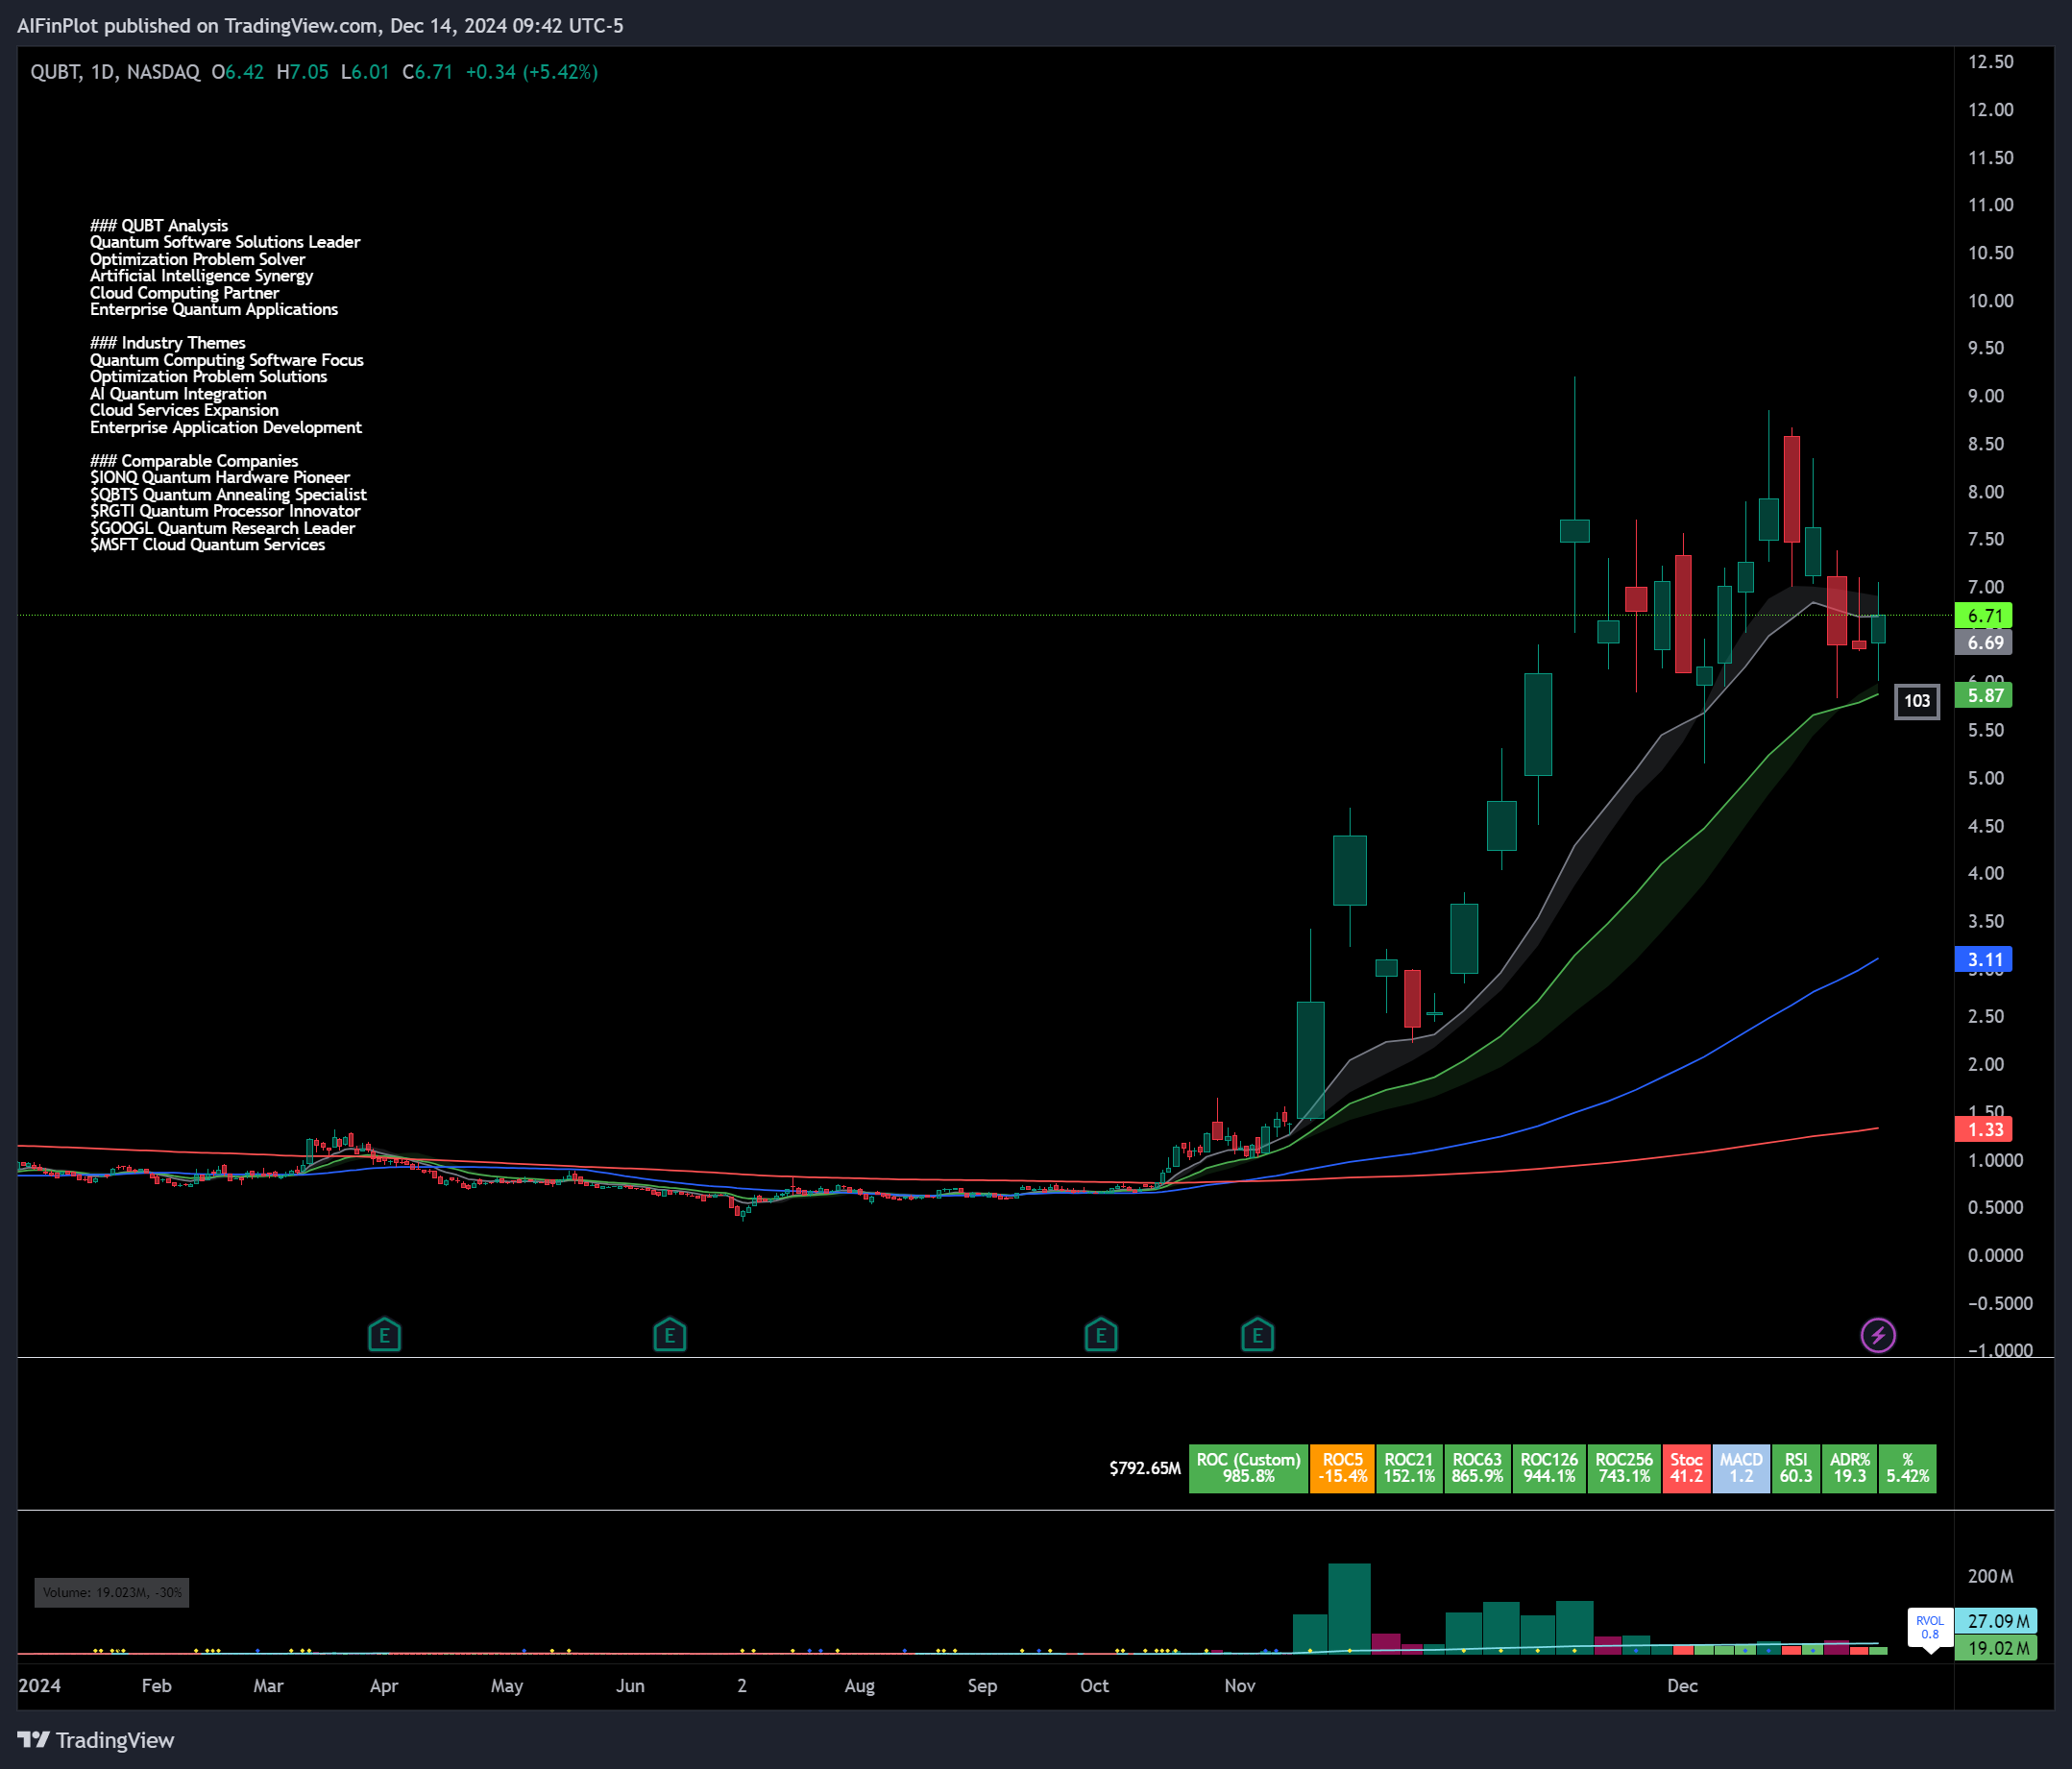
Task: Click the 103 countdown box on the price scale
Action: pyautogui.click(x=1917, y=701)
